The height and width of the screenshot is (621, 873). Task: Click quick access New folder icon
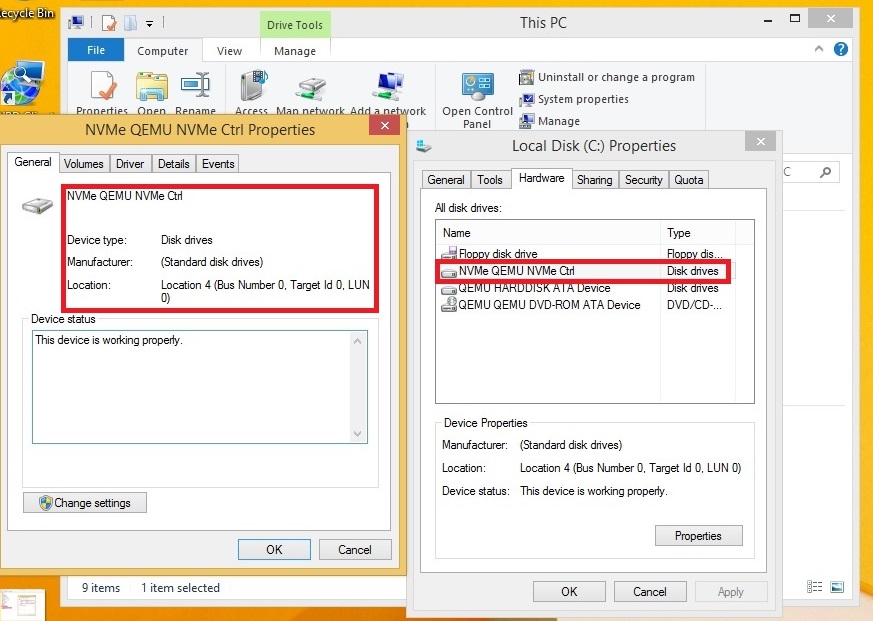[130, 23]
